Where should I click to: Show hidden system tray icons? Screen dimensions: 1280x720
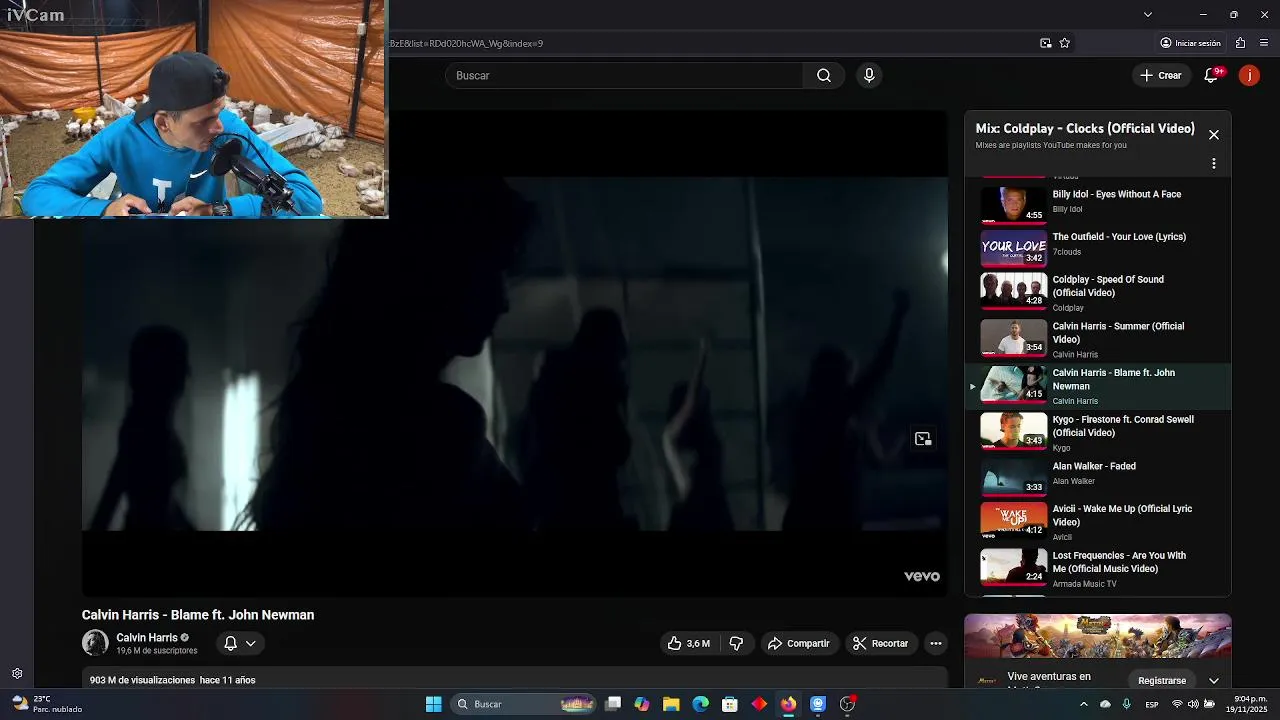pyautogui.click(x=1083, y=704)
